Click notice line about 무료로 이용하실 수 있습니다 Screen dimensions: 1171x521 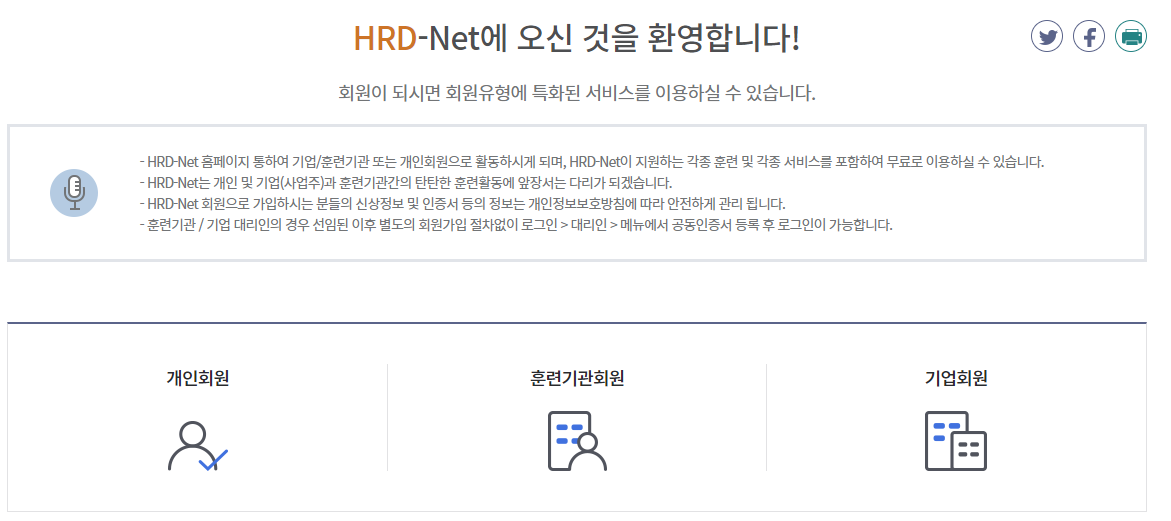[591, 162]
